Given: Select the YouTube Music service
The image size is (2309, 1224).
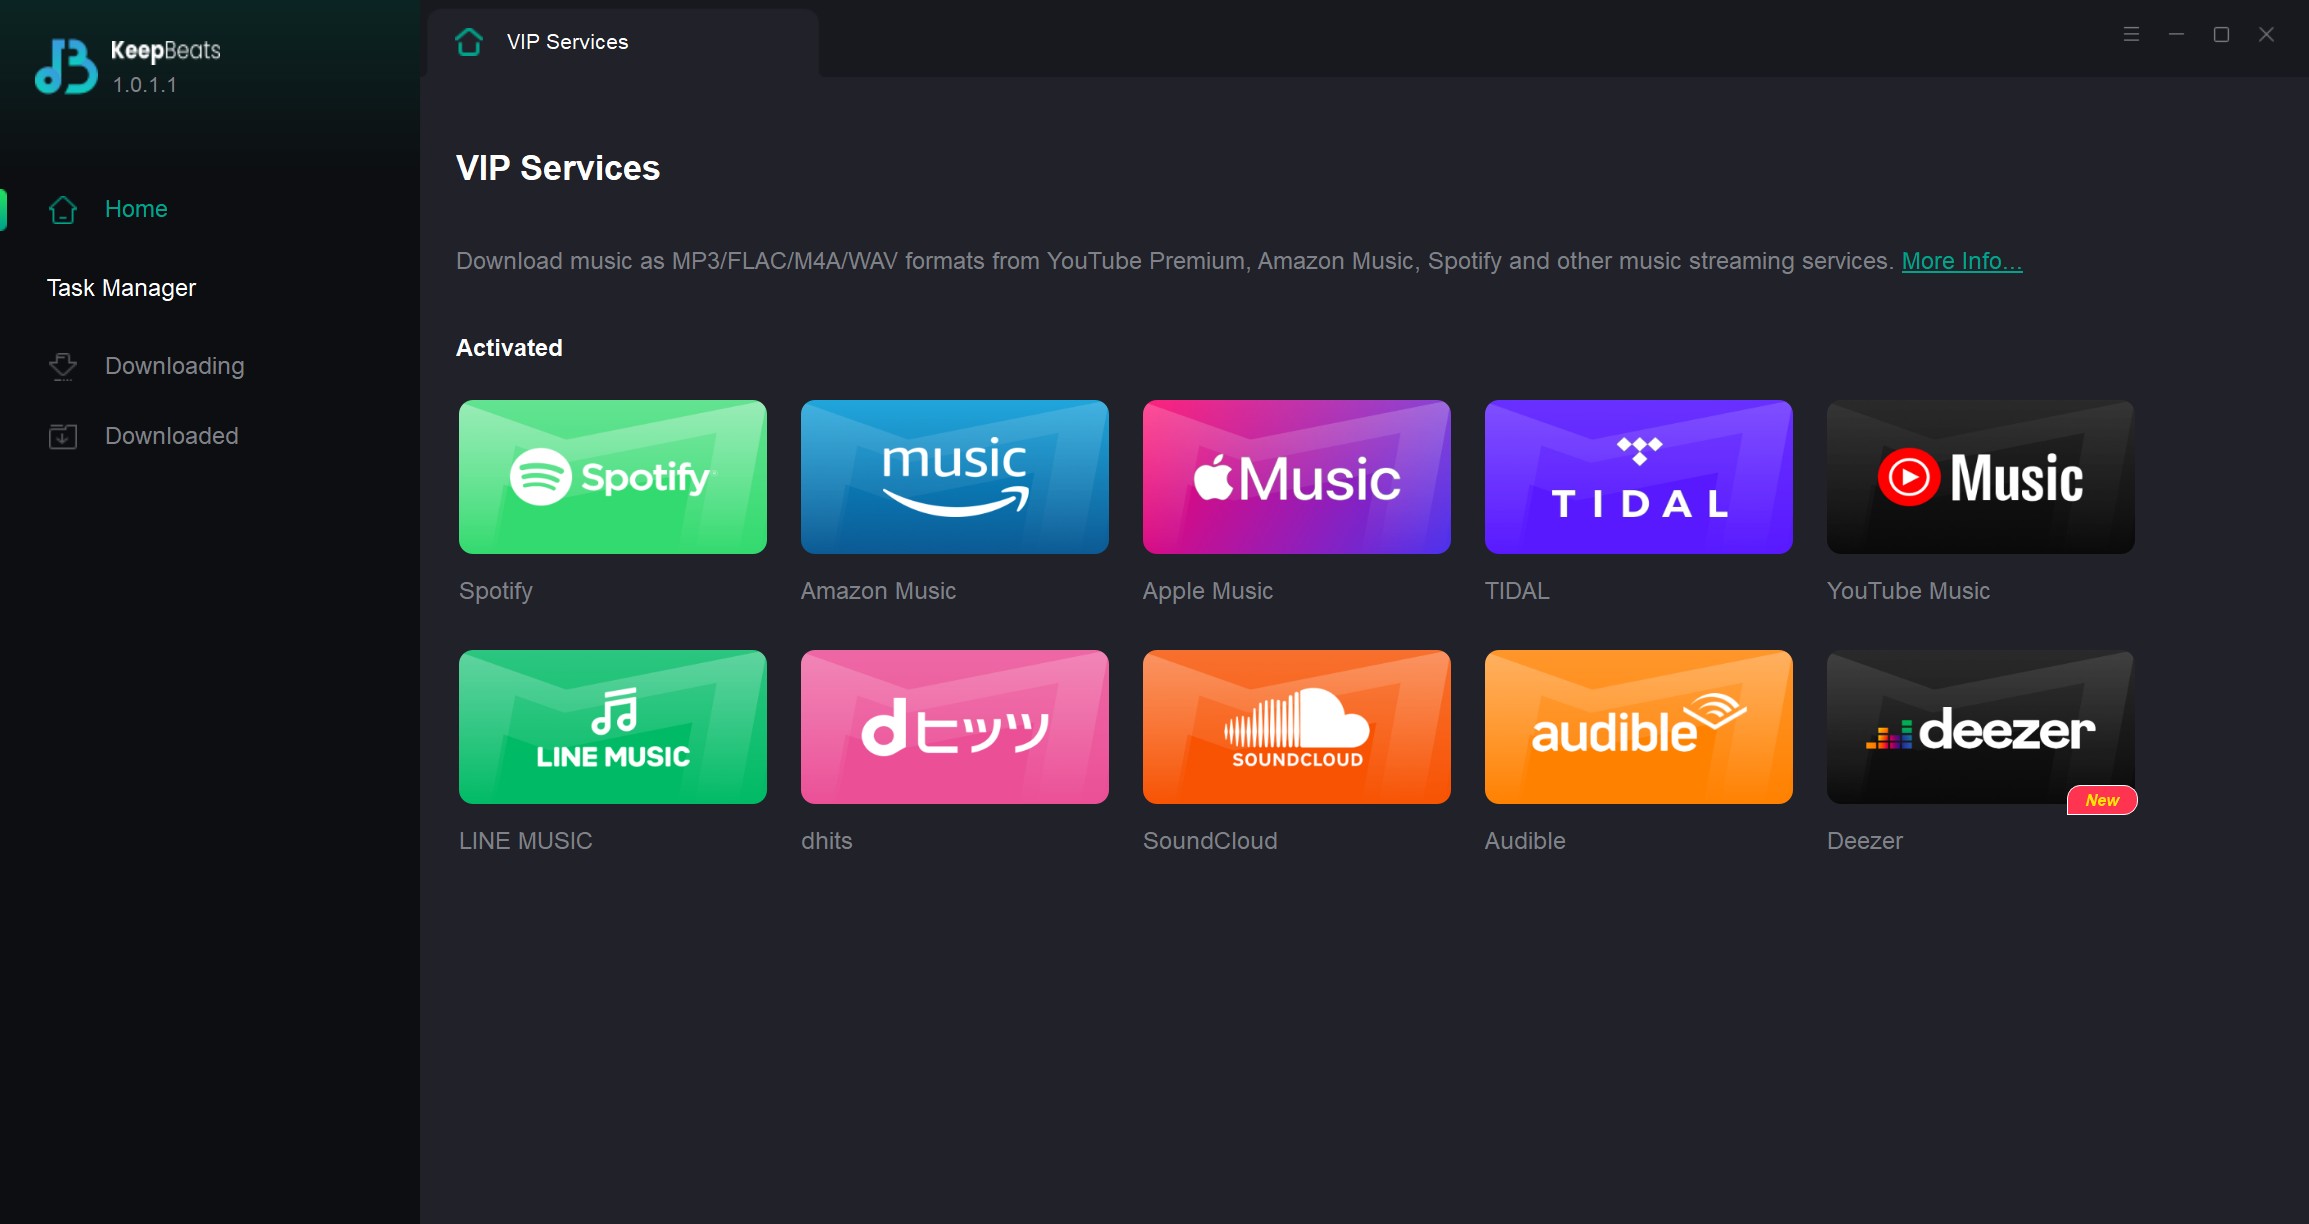Looking at the screenshot, I should pyautogui.click(x=1982, y=475).
